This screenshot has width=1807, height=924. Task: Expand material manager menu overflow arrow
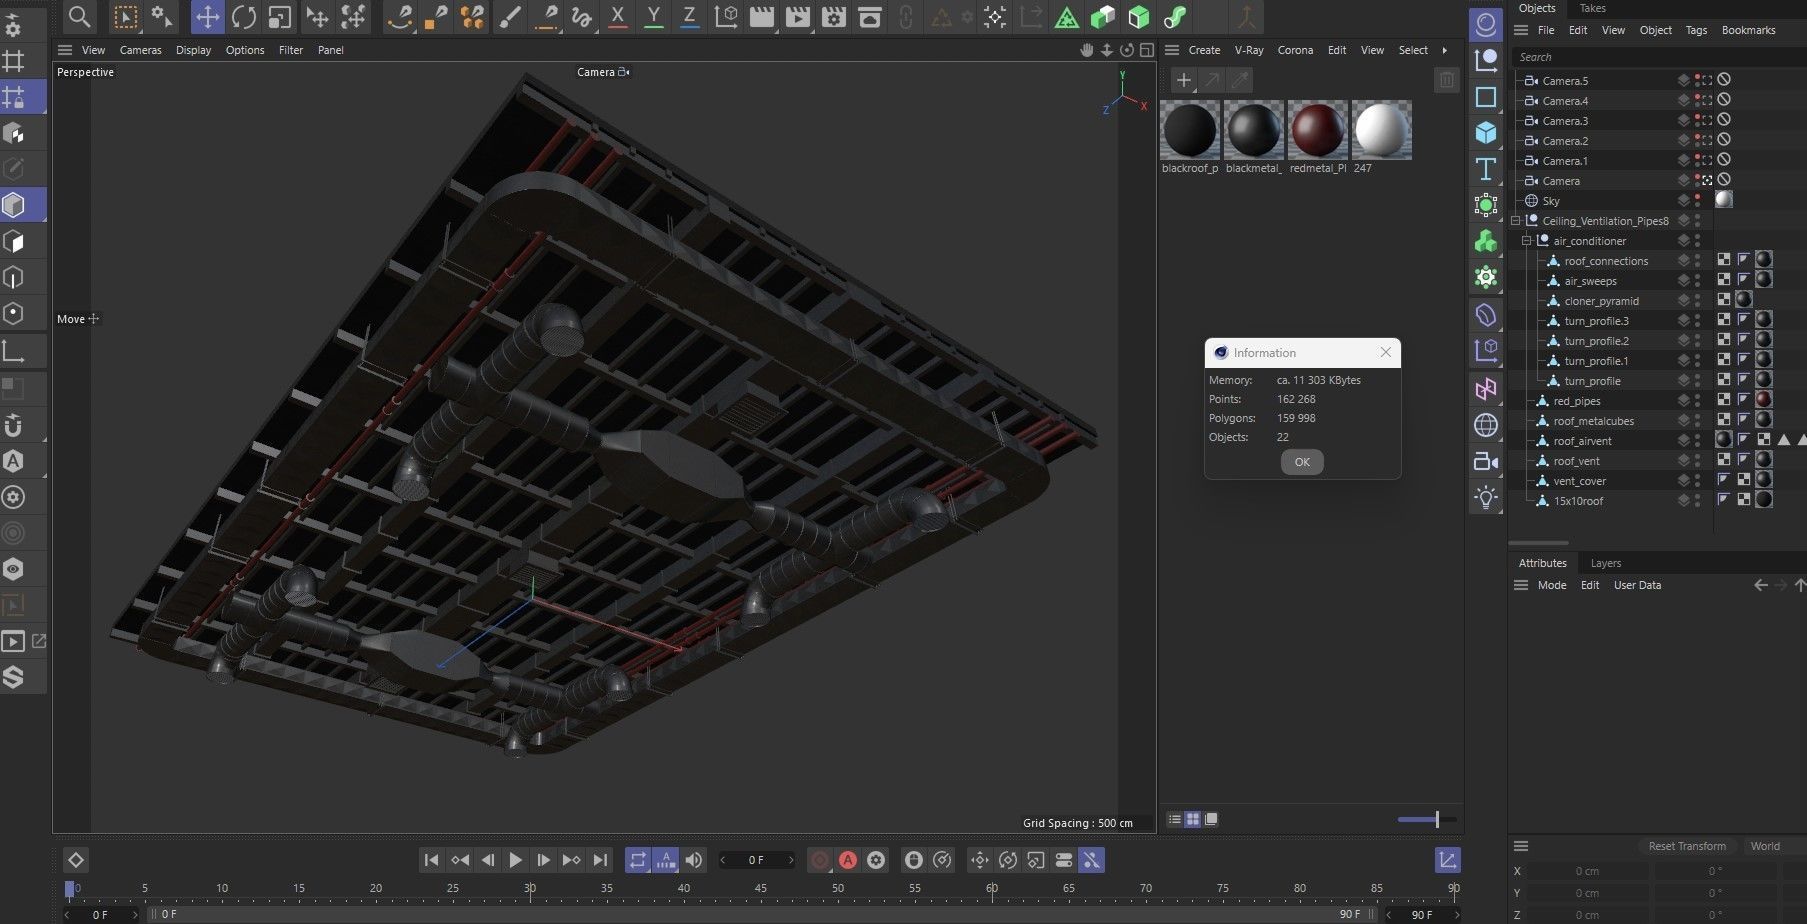(1444, 50)
